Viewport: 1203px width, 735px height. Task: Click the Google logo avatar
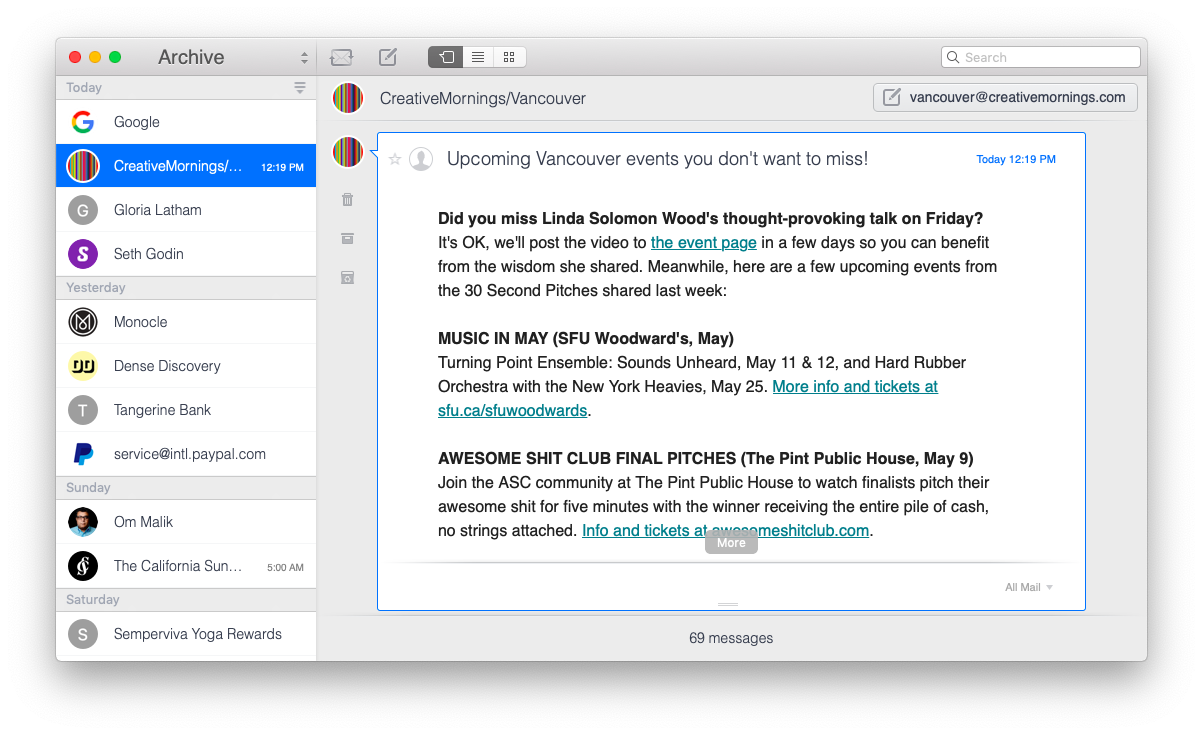tap(83, 122)
